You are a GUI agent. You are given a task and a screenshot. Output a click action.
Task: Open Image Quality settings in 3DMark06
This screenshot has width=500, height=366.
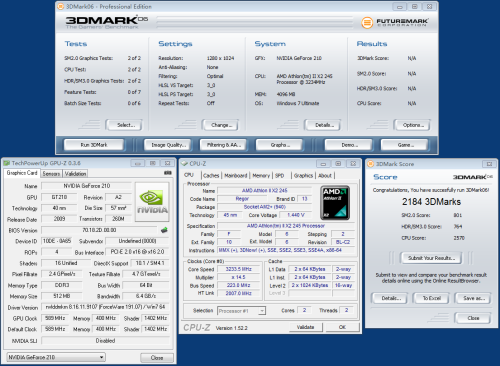(x=167, y=145)
